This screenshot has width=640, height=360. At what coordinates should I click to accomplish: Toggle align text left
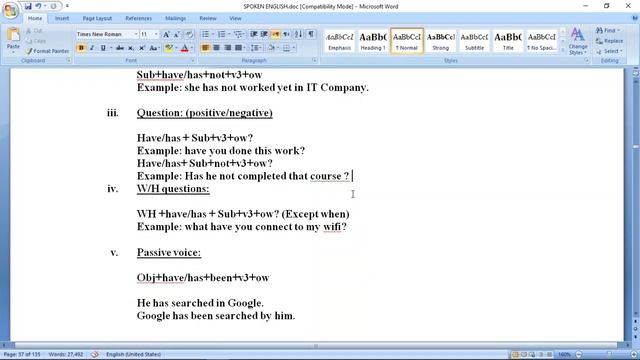coord(205,48)
